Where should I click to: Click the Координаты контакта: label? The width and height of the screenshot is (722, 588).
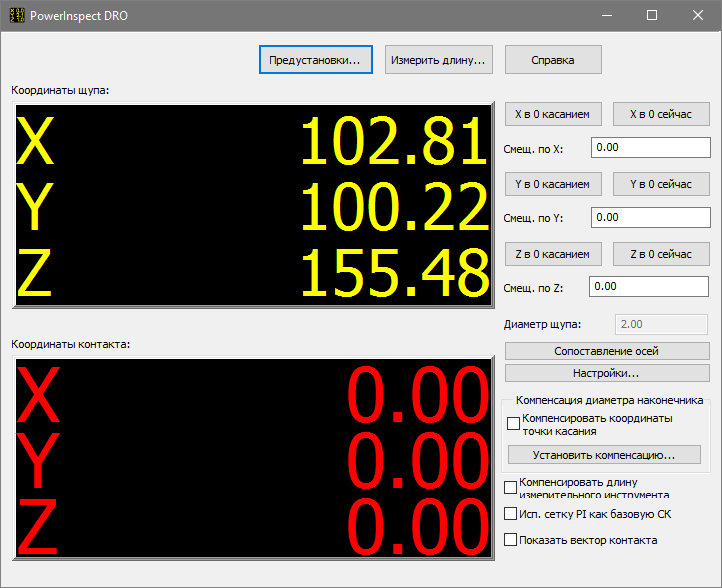click(x=70, y=344)
